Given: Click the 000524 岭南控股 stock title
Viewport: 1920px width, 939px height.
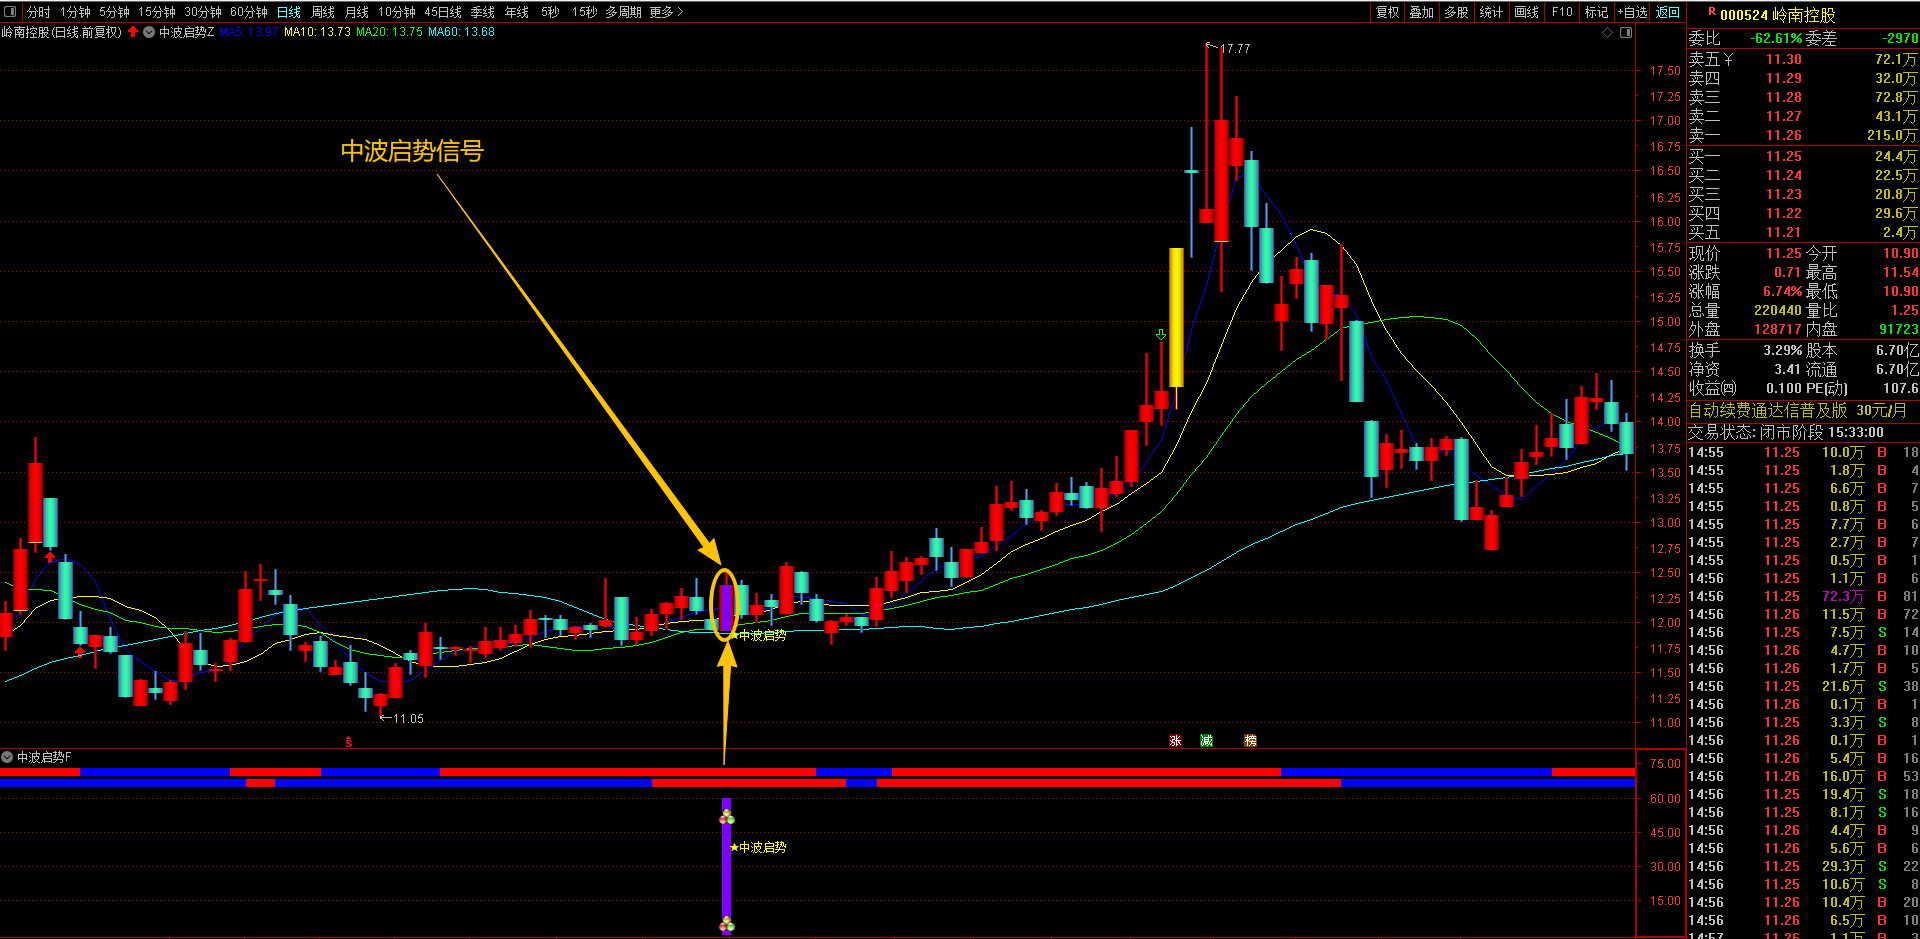Looking at the screenshot, I should 1777,15.
